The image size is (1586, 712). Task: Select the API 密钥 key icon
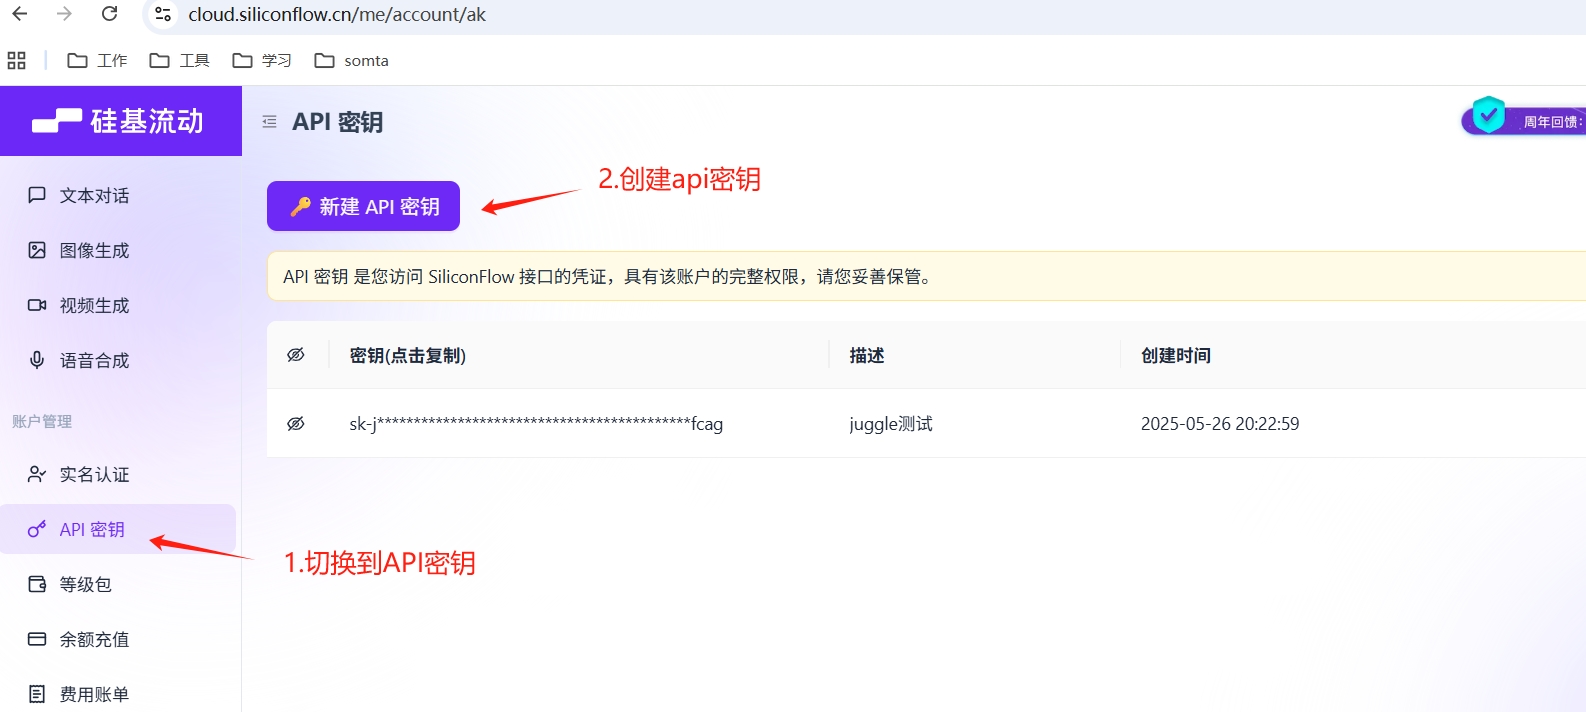37,529
